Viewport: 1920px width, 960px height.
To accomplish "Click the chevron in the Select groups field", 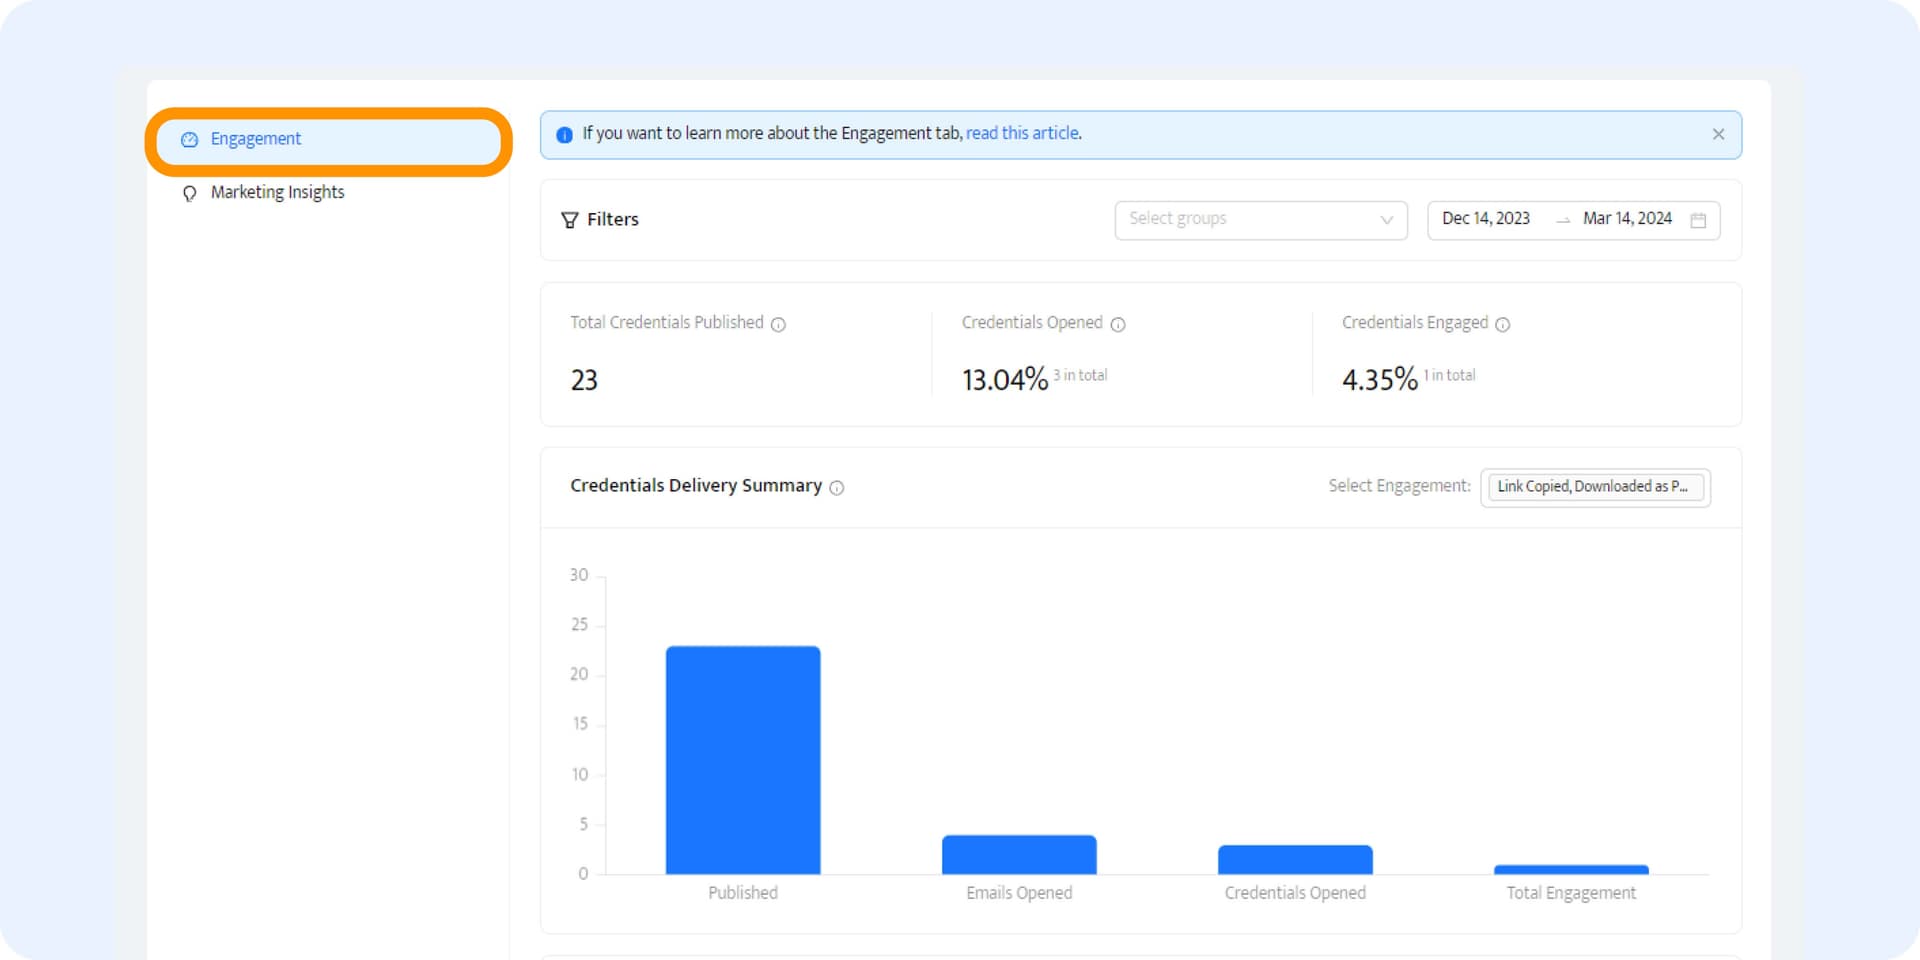I will click(1386, 220).
